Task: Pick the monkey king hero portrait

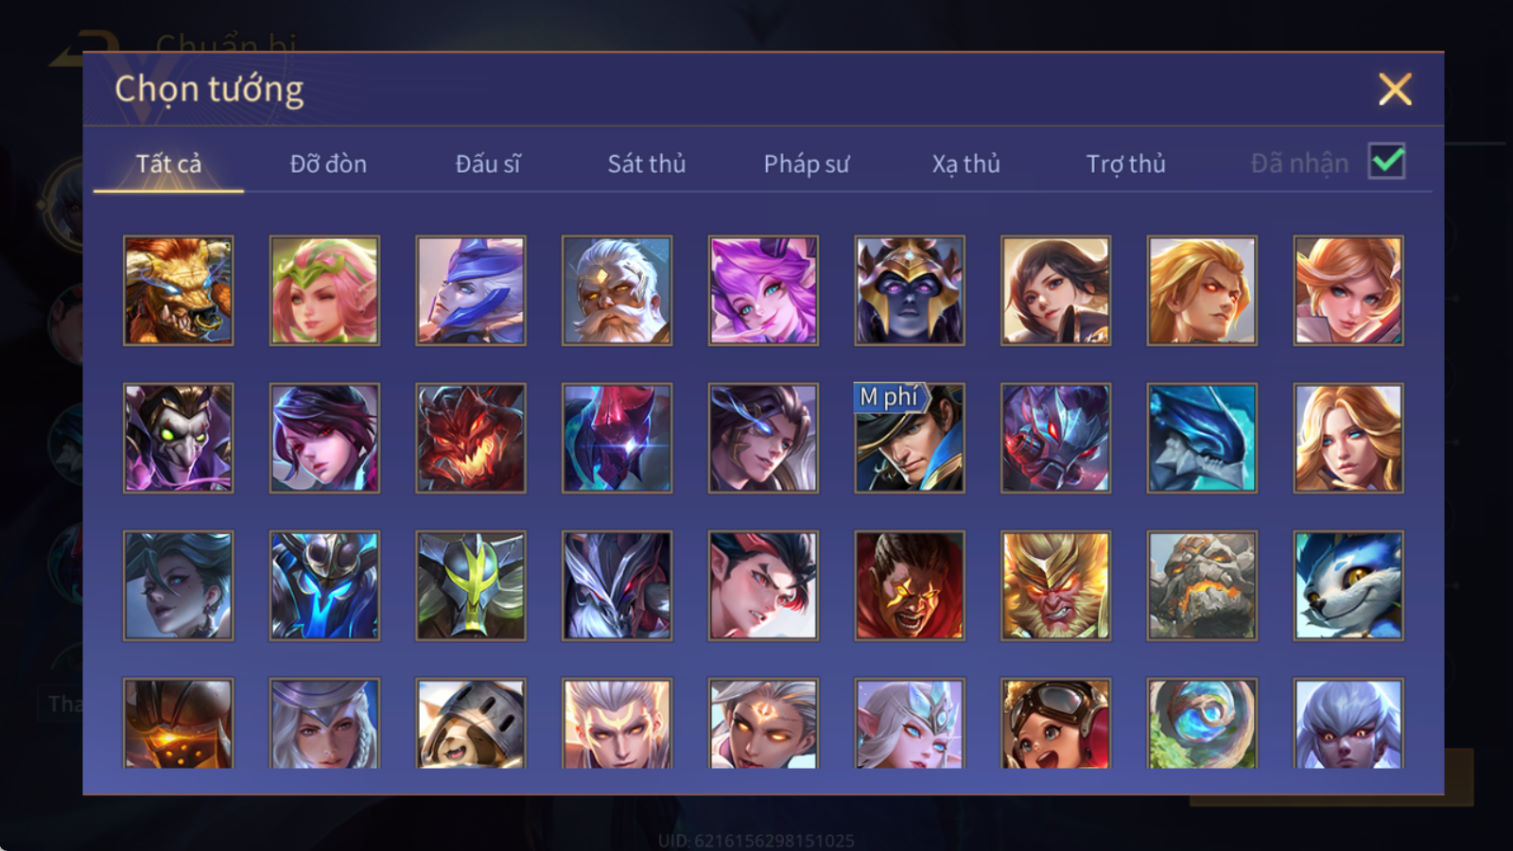Action: point(1055,585)
